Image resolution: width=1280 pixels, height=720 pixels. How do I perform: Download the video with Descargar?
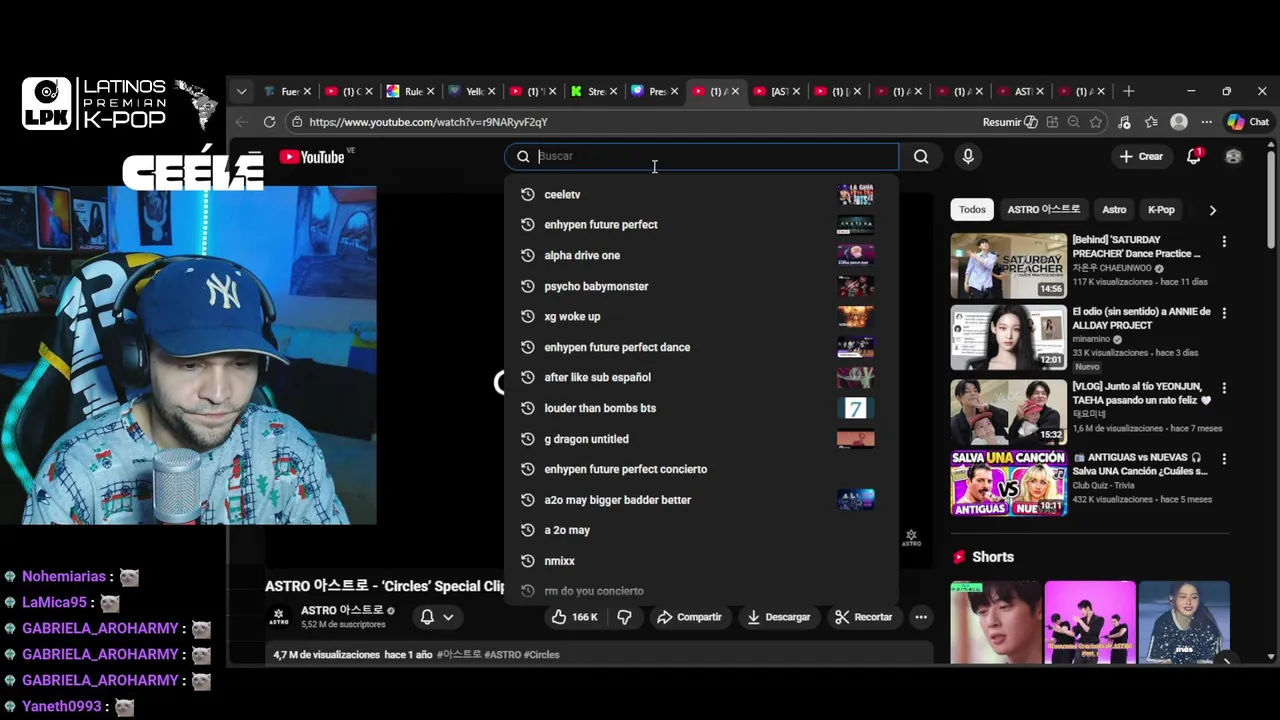tap(779, 617)
